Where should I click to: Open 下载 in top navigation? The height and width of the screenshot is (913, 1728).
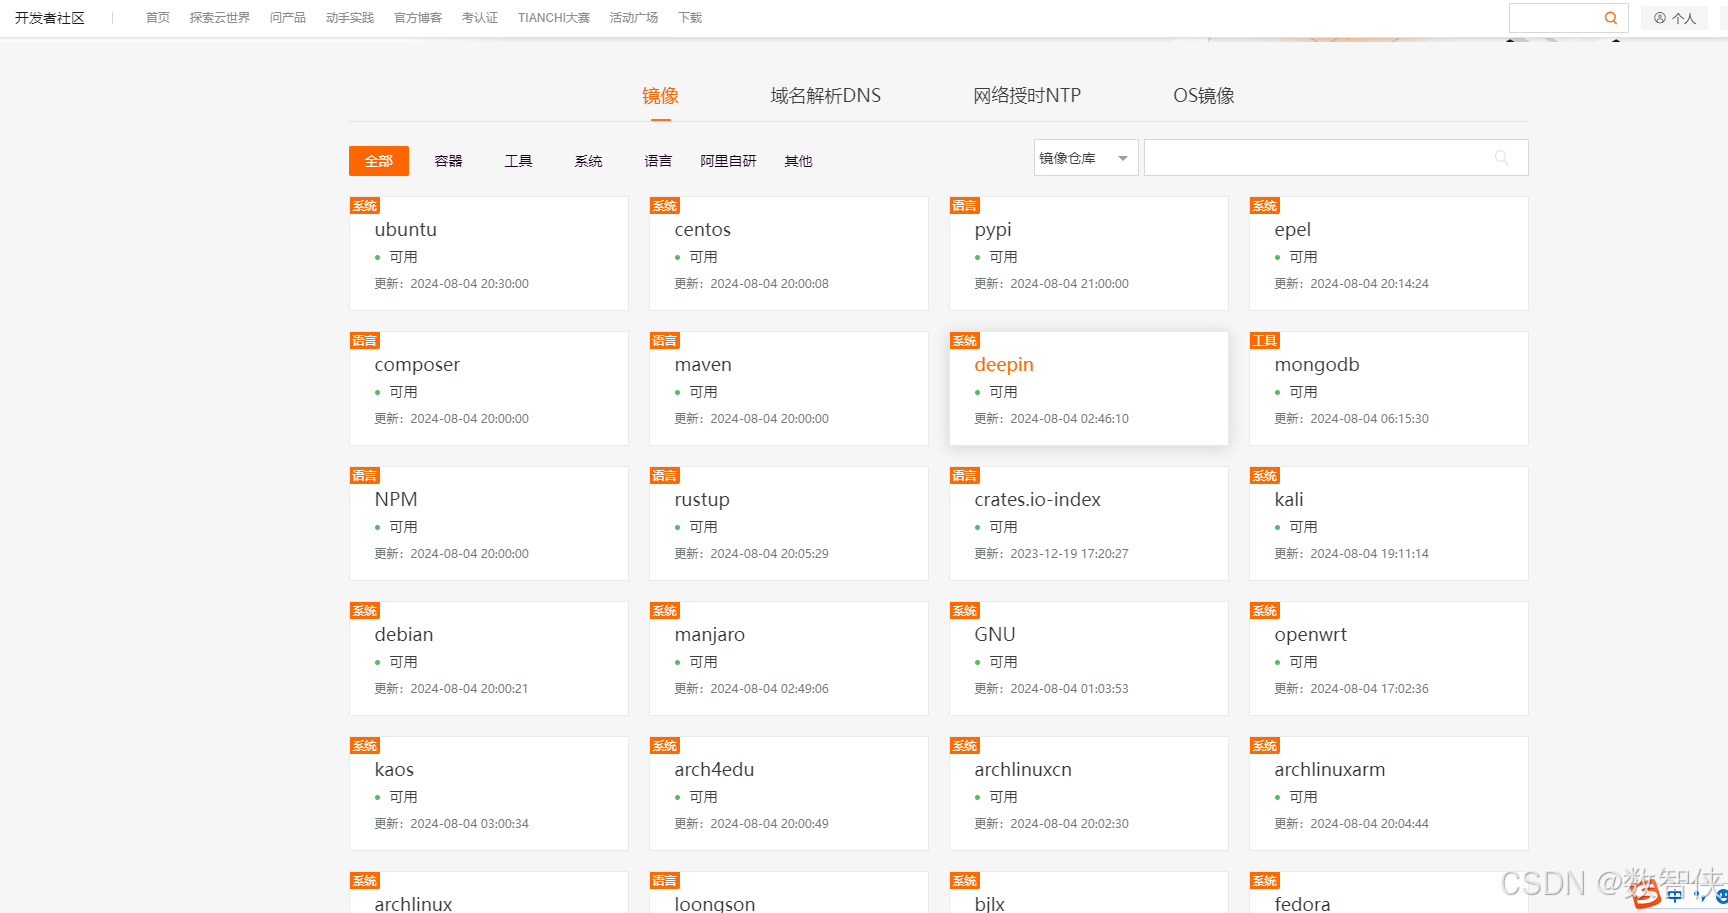(690, 18)
